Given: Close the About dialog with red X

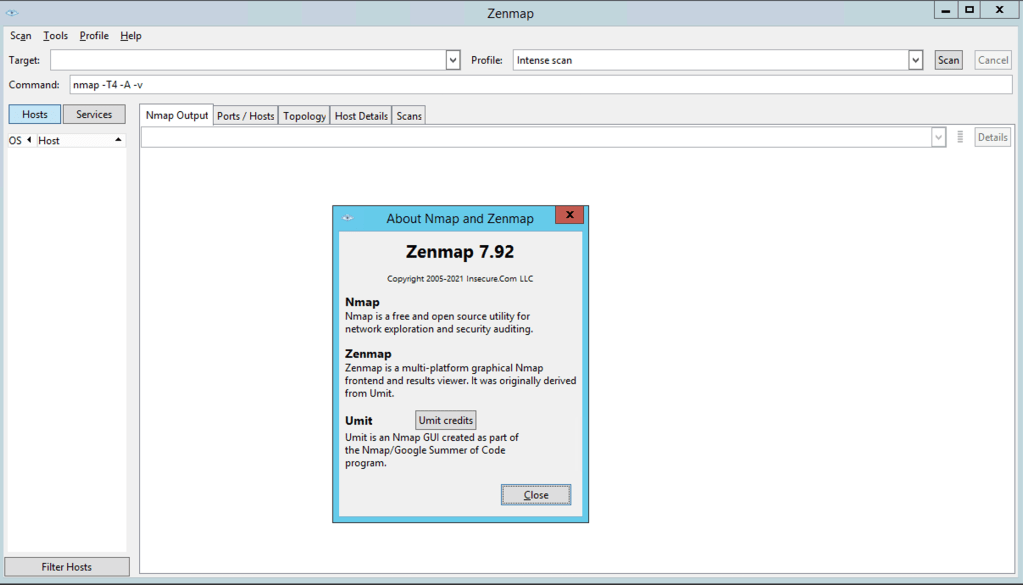Looking at the screenshot, I should 569,215.
